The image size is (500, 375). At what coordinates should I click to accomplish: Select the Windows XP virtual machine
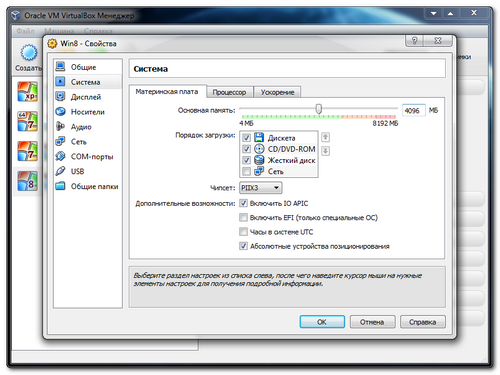27,92
